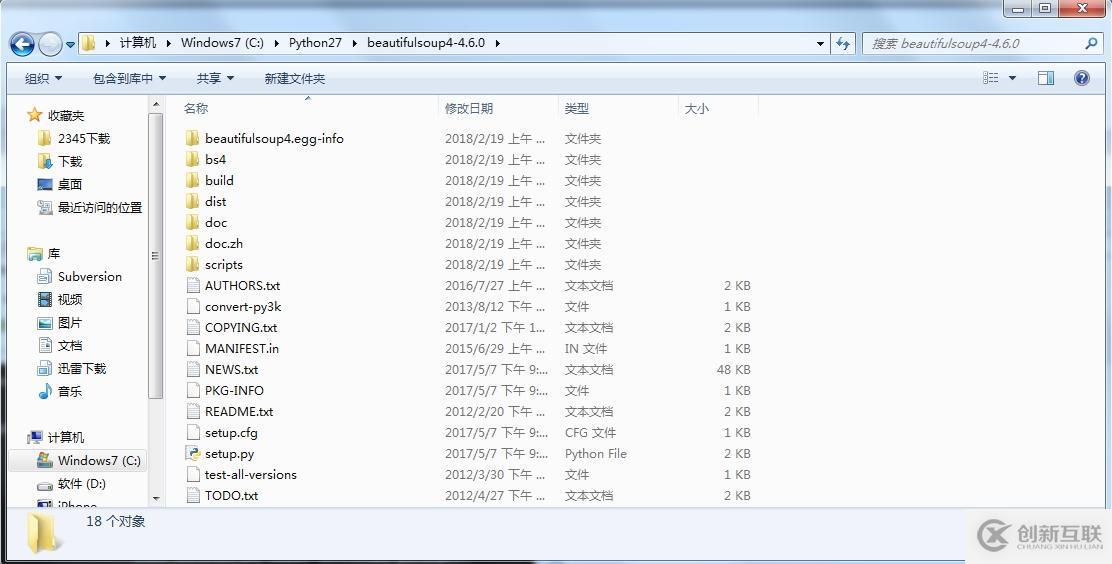Sort by the 大小 column header
The height and width of the screenshot is (564, 1112).
tap(696, 109)
